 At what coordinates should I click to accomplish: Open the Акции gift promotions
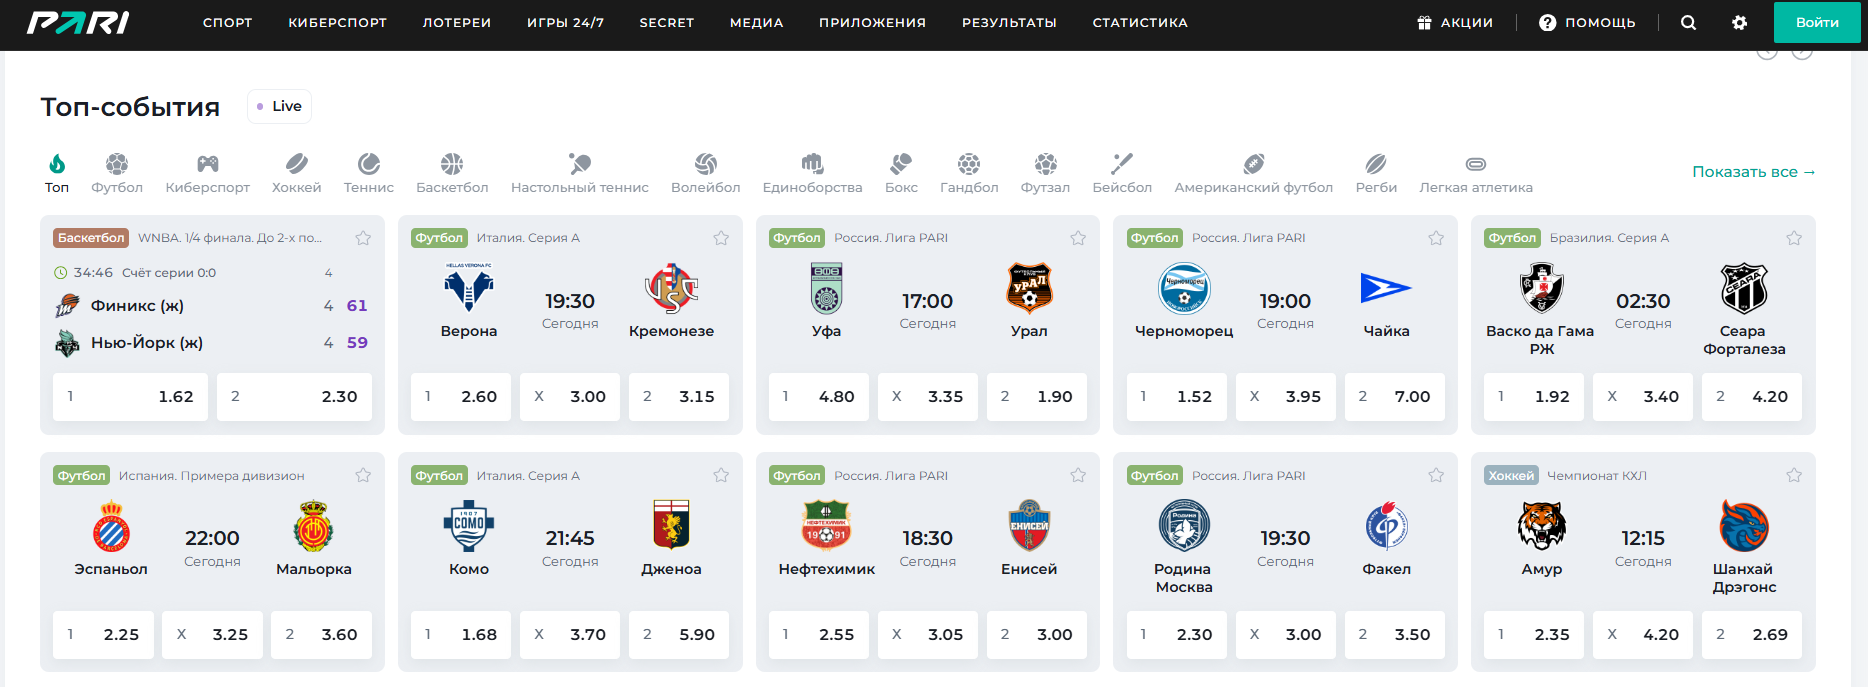click(x=1455, y=22)
